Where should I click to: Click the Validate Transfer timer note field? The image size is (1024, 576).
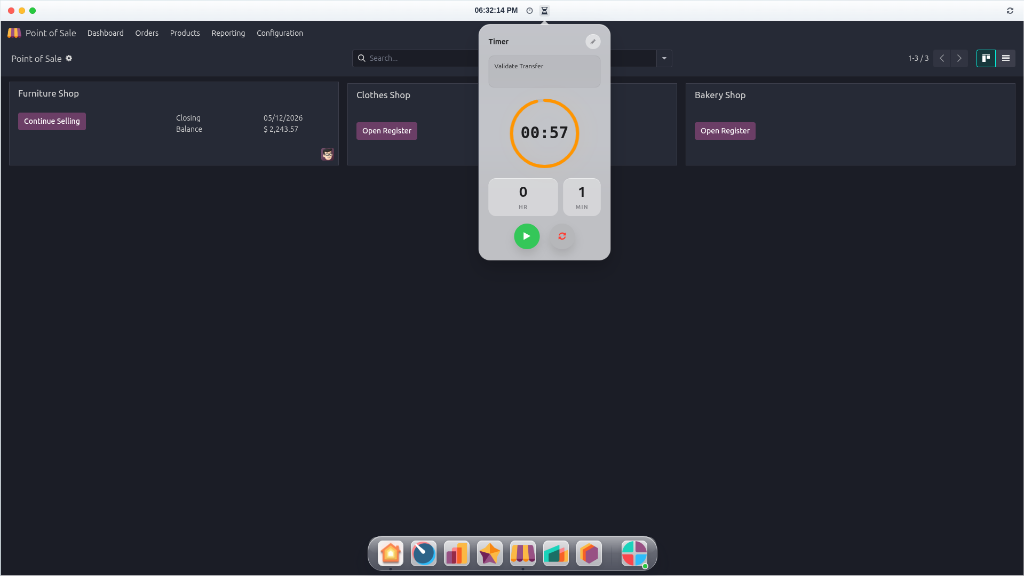[x=544, y=71]
